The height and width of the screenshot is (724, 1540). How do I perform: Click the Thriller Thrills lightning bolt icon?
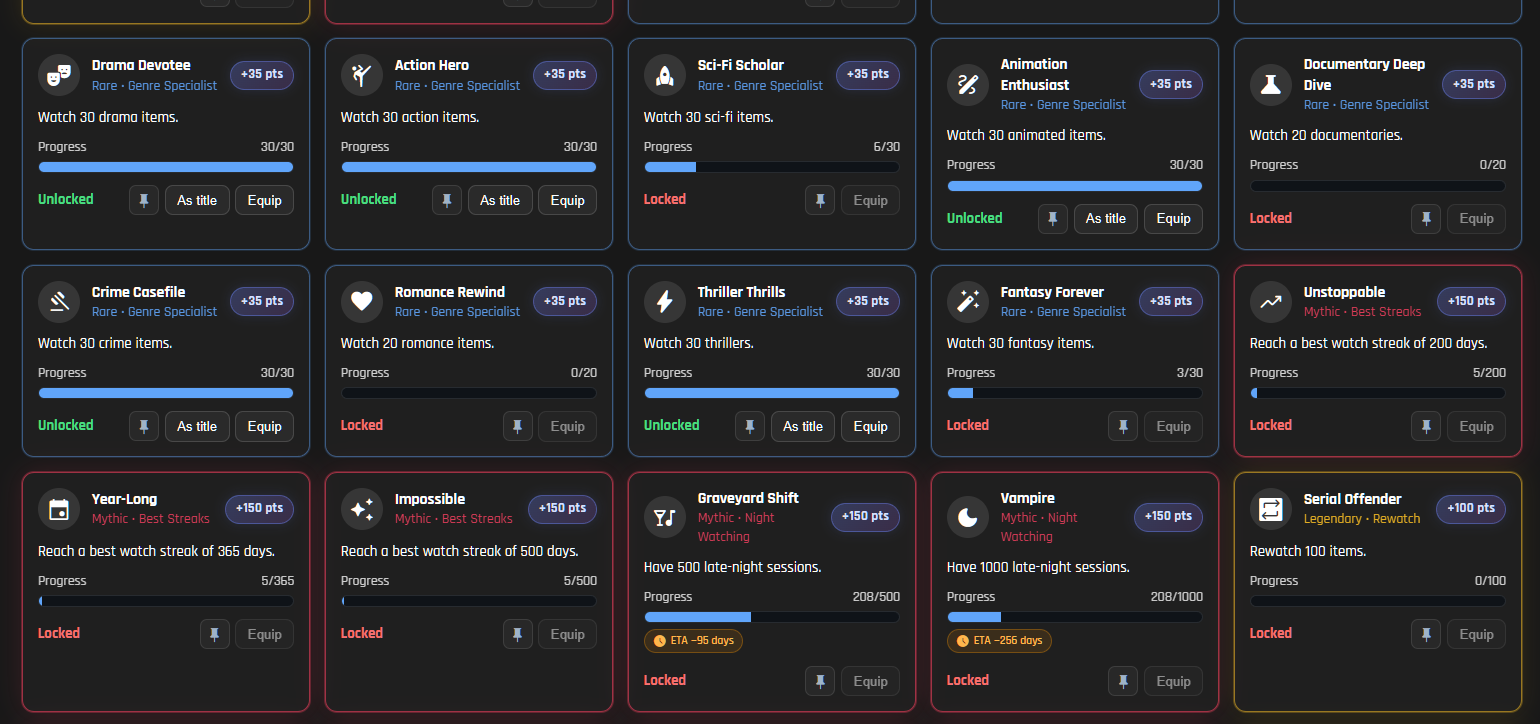click(x=665, y=301)
